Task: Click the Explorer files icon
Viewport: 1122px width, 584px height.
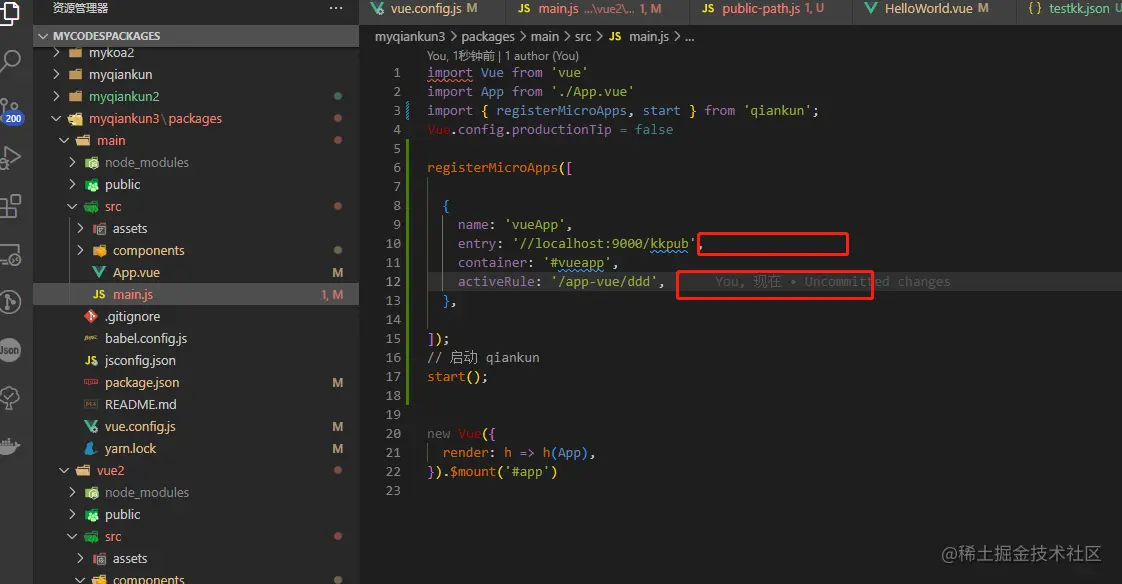Action: (10, 13)
